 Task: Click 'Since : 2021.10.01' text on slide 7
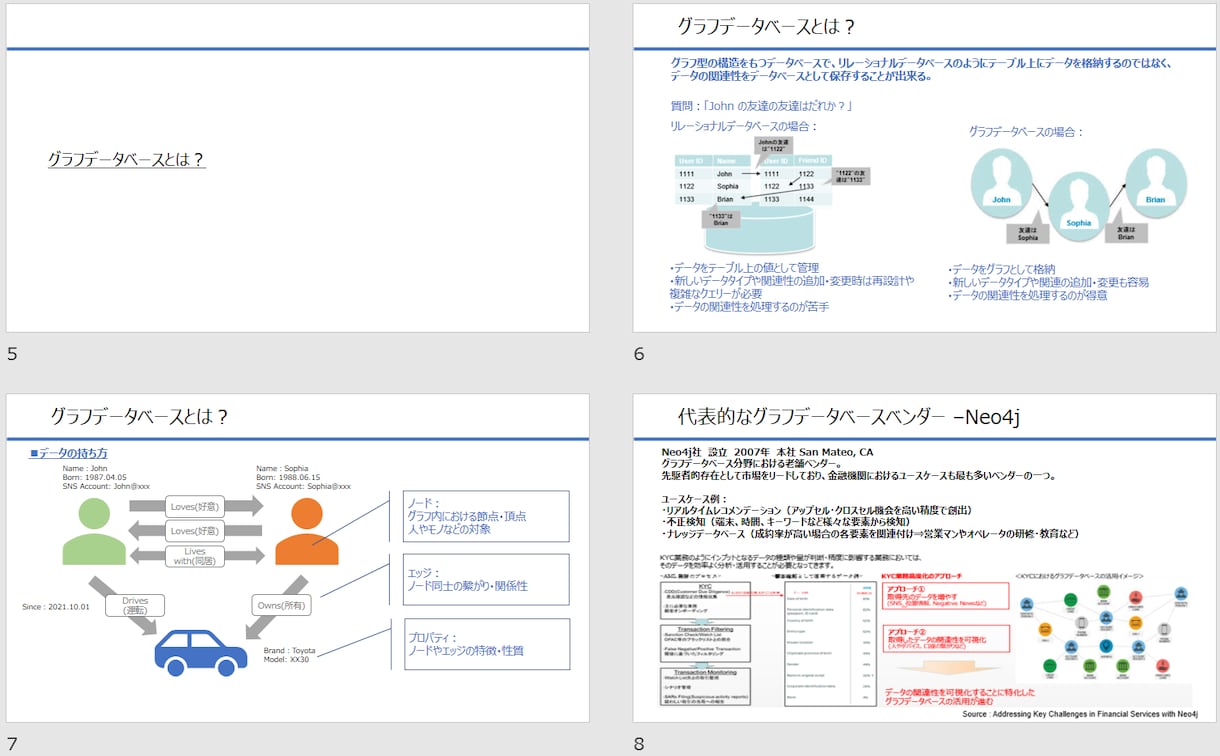[x=56, y=607]
